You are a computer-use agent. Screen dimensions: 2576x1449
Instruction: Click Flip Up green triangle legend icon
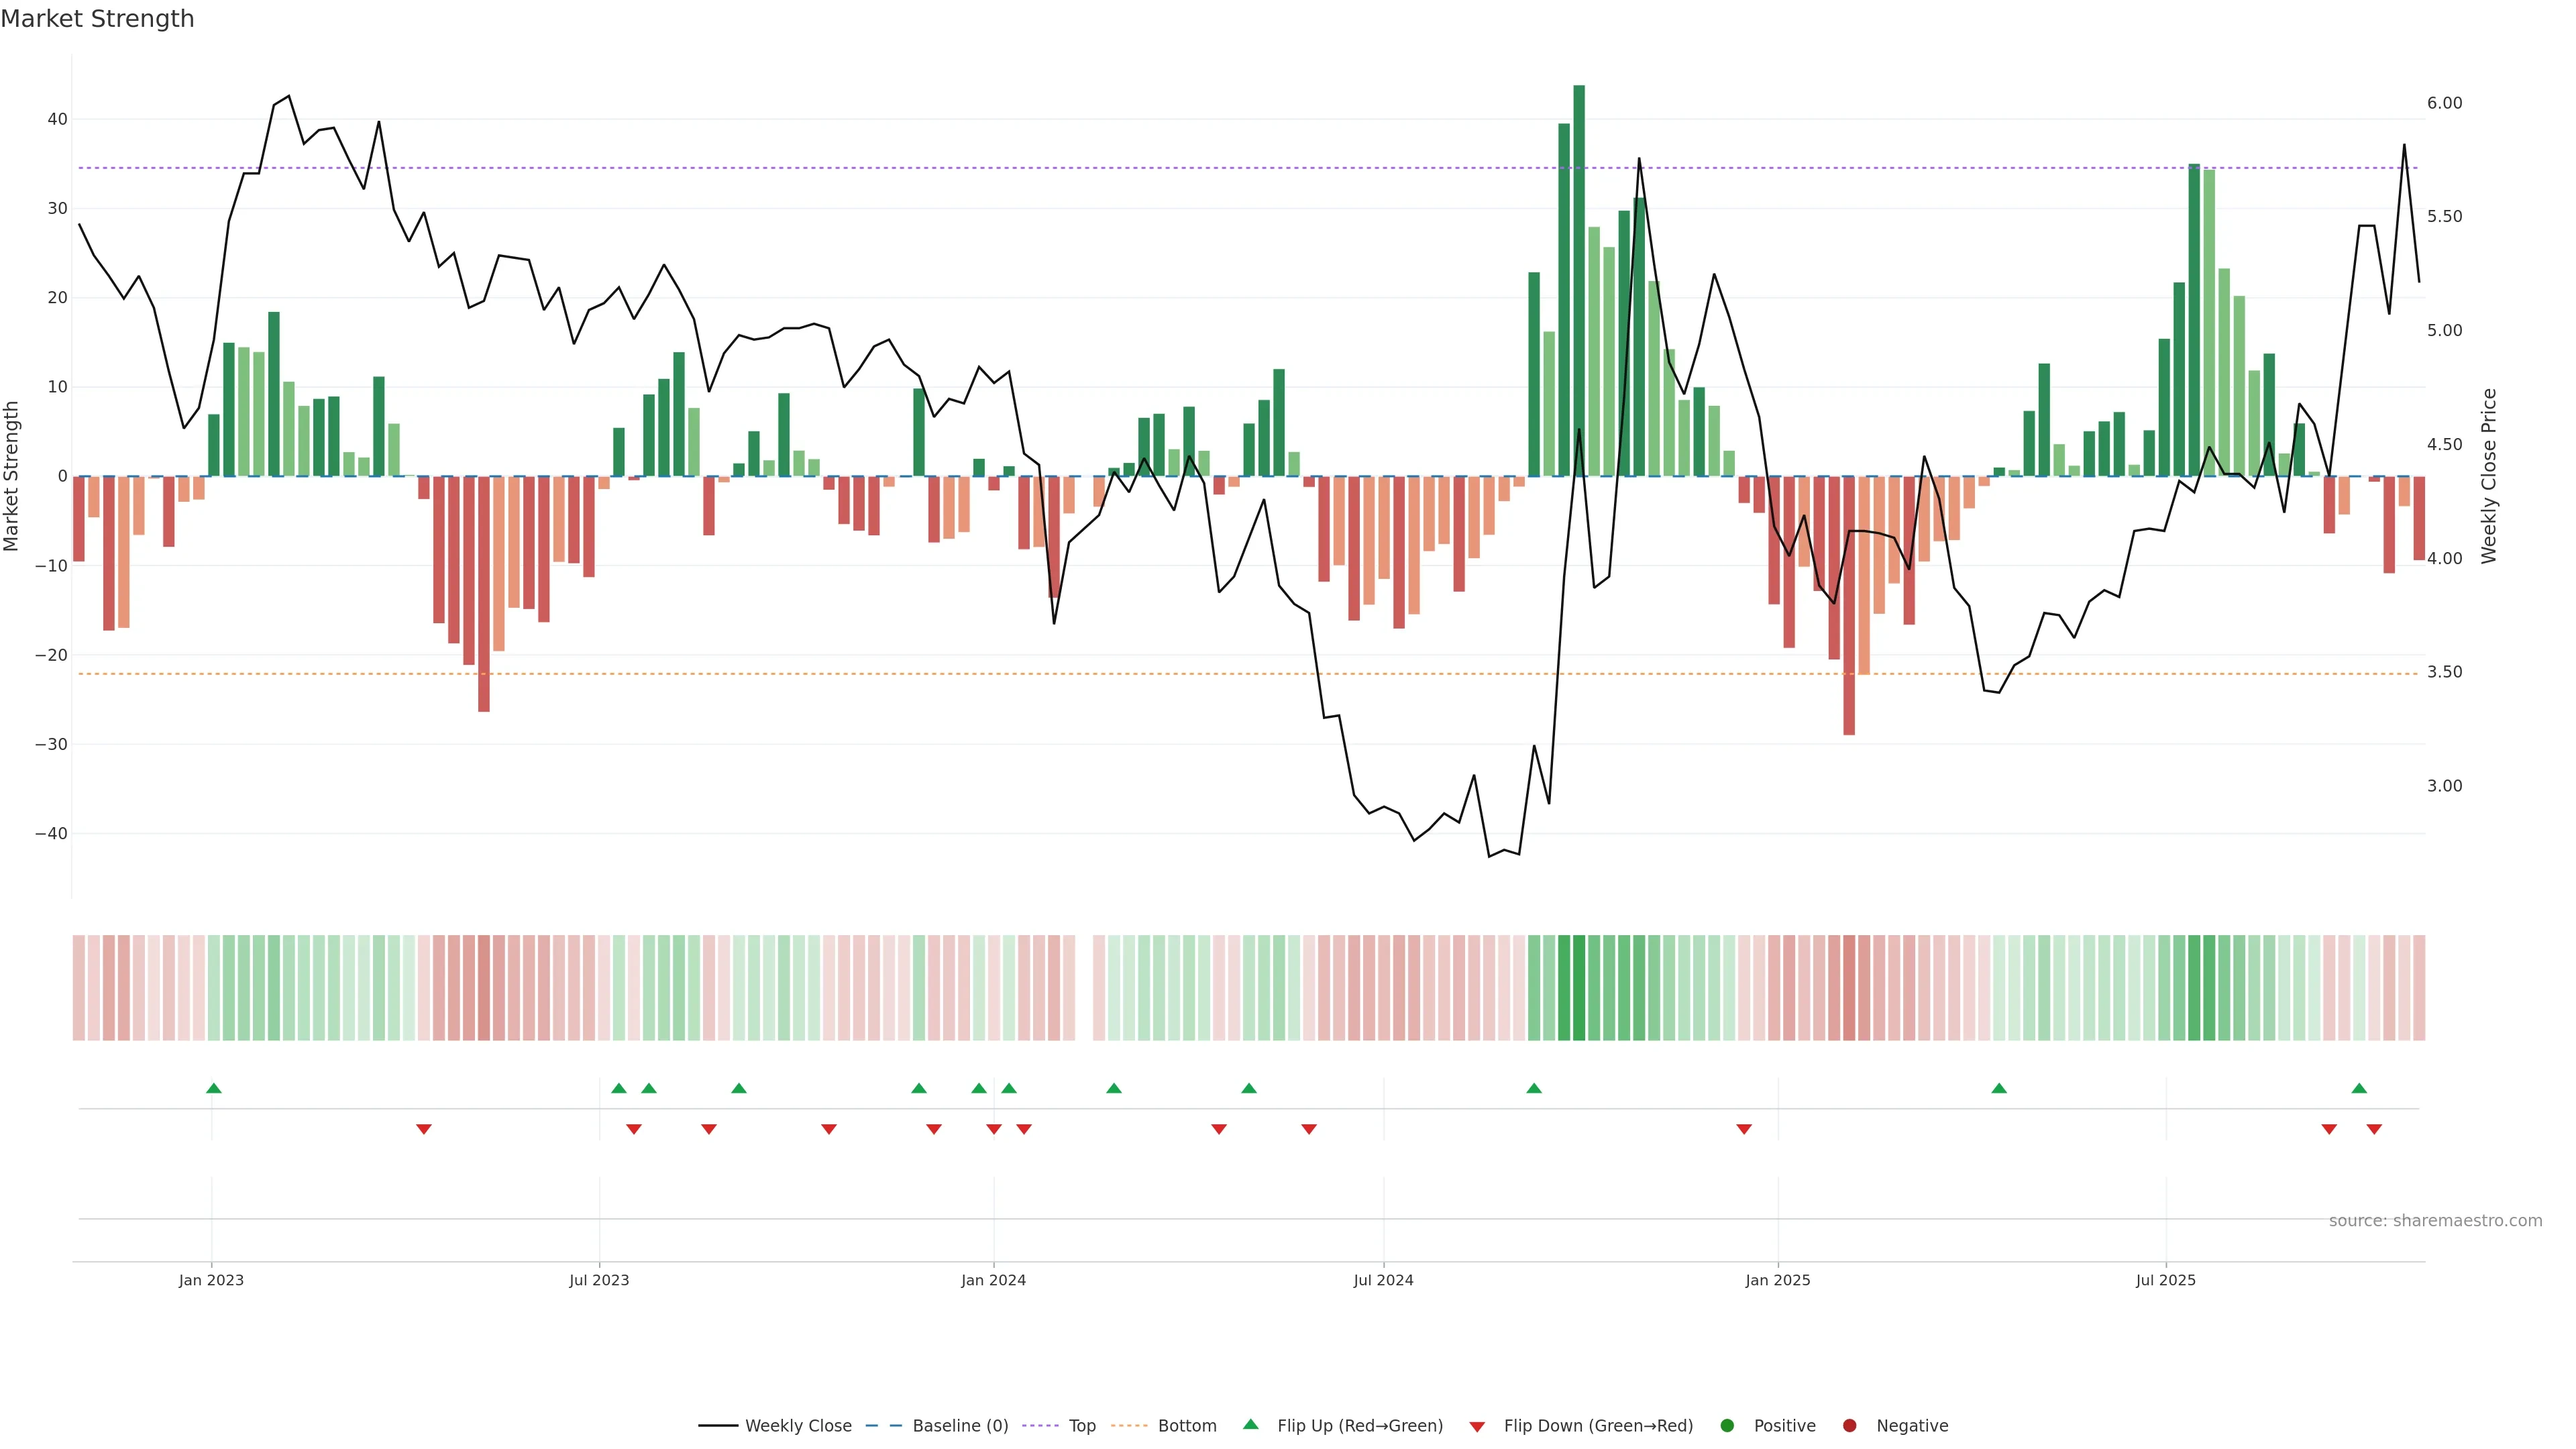pos(1250,1425)
